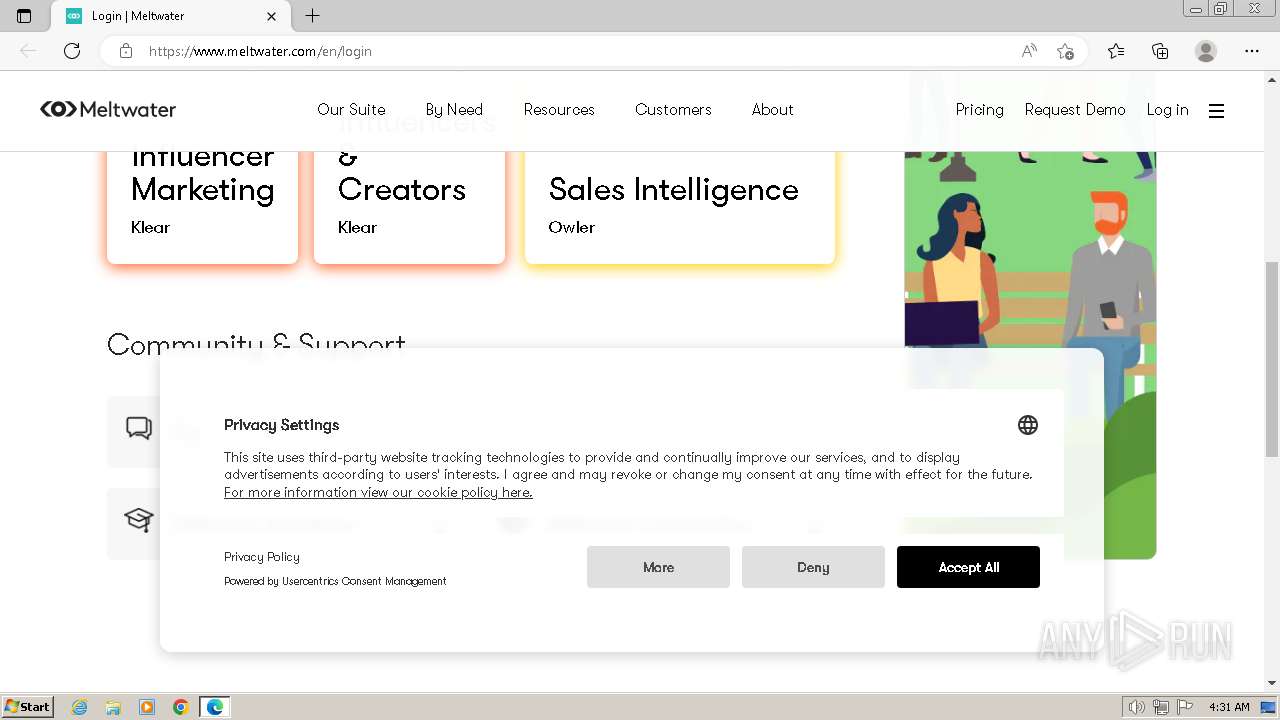The image size is (1280, 720).
Task: Open Chrome from taskbar
Action: [181, 707]
